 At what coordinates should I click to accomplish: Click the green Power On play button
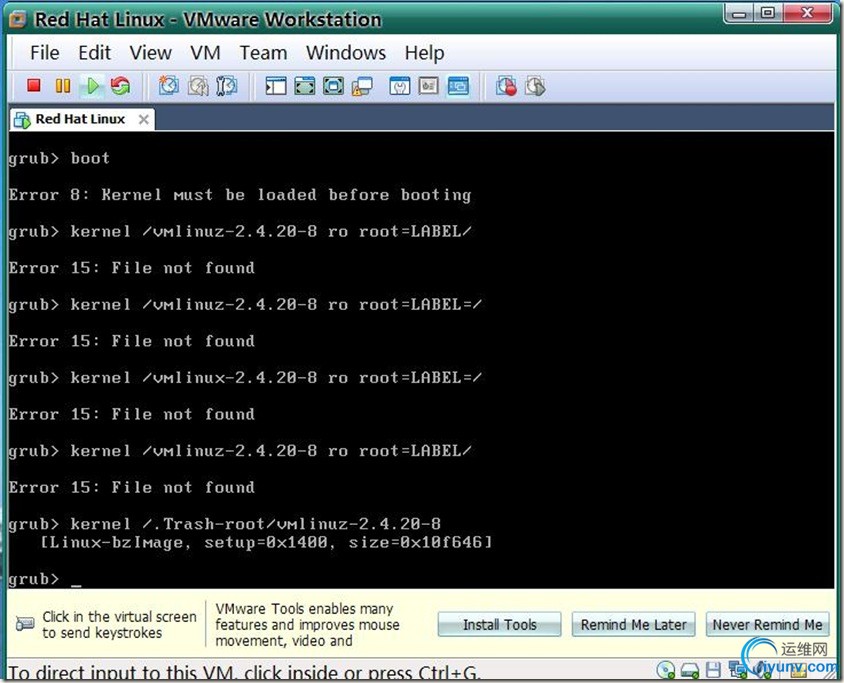tap(93, 86)
